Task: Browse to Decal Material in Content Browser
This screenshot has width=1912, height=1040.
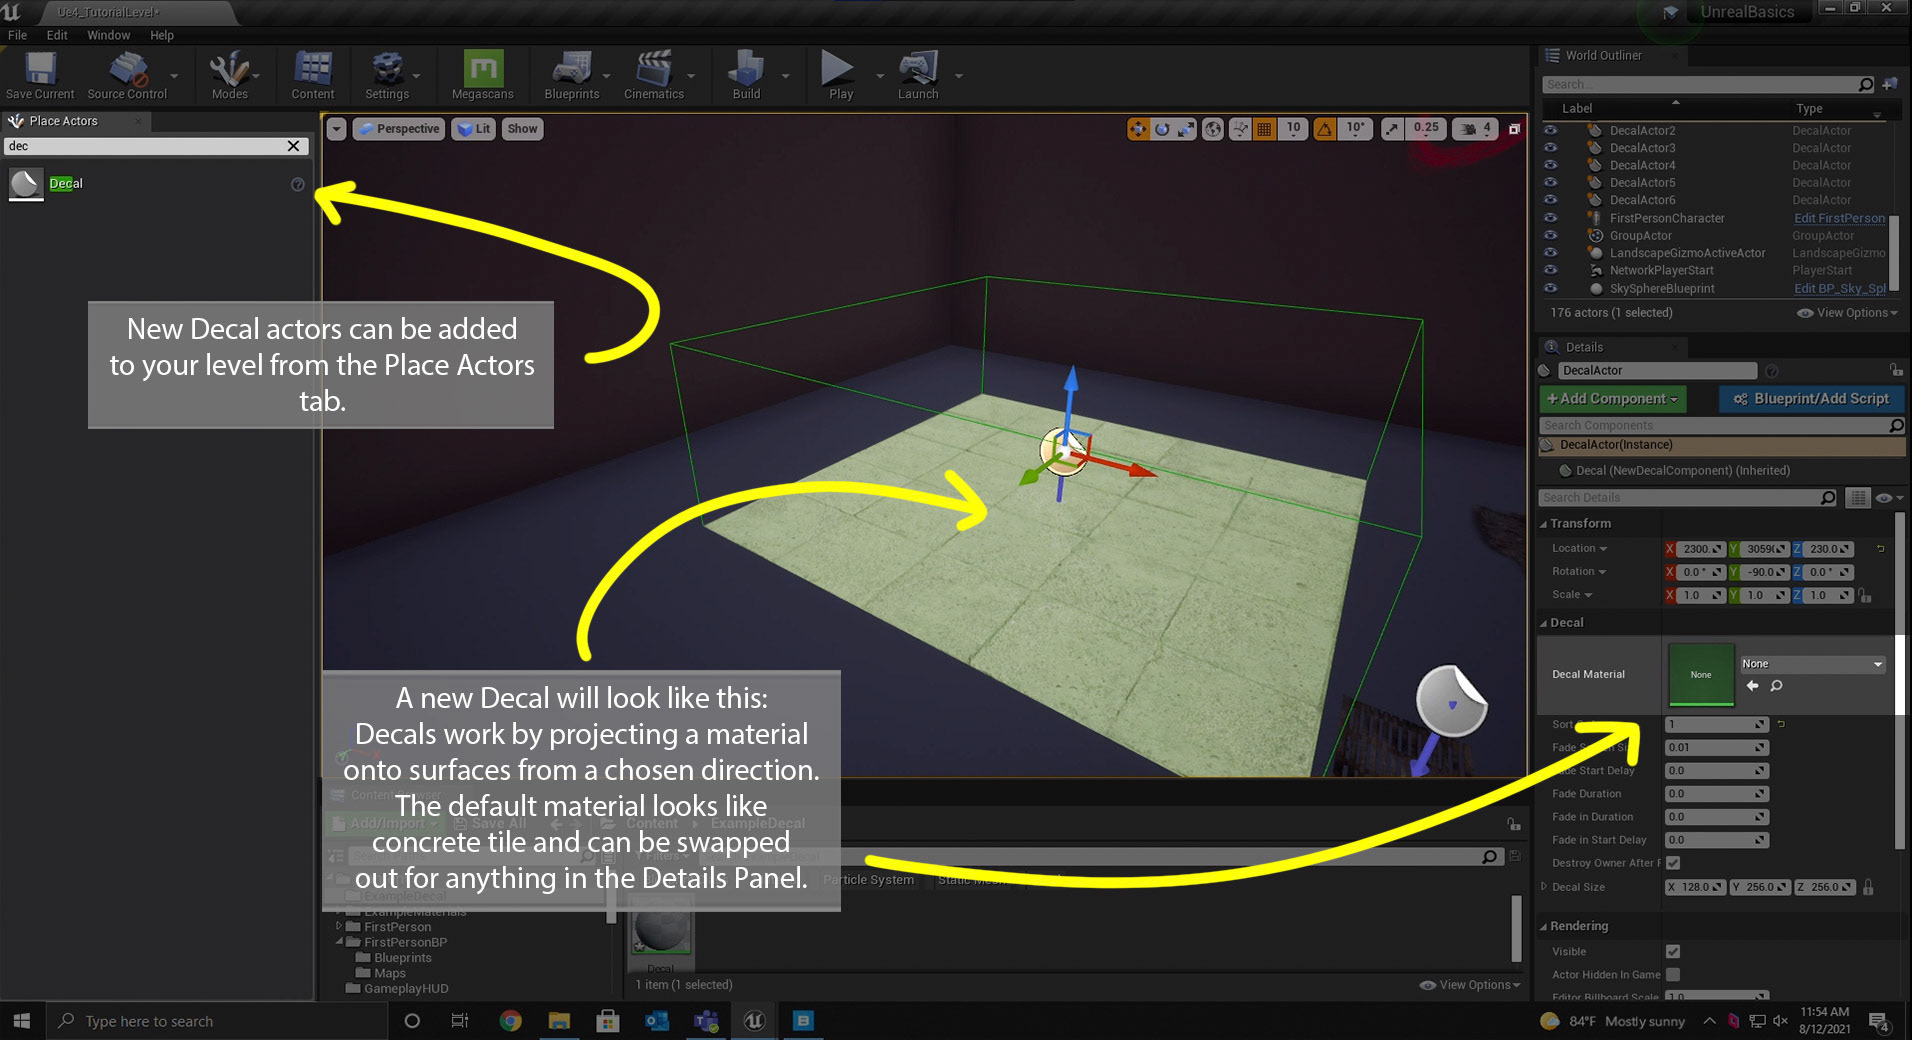Action: (1776, 686)
